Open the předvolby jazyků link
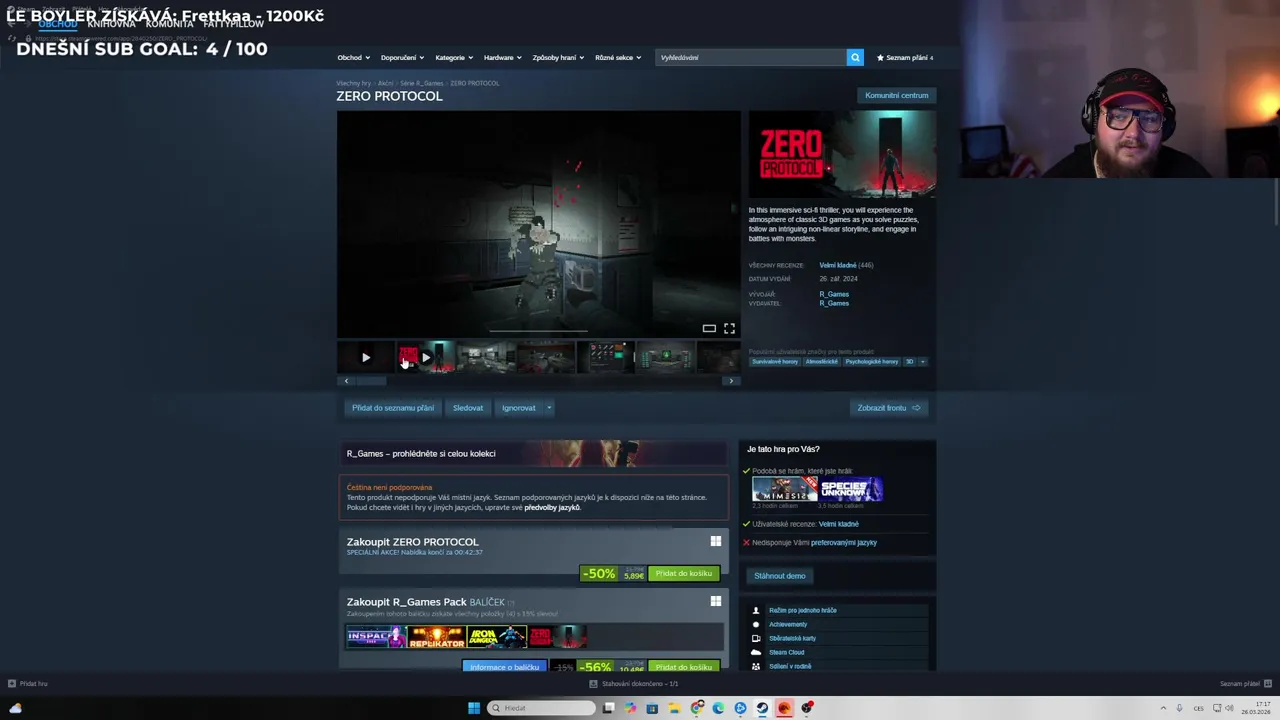Image resolution: width=1280 pixels, height=720 pixels. pos(553,507)
